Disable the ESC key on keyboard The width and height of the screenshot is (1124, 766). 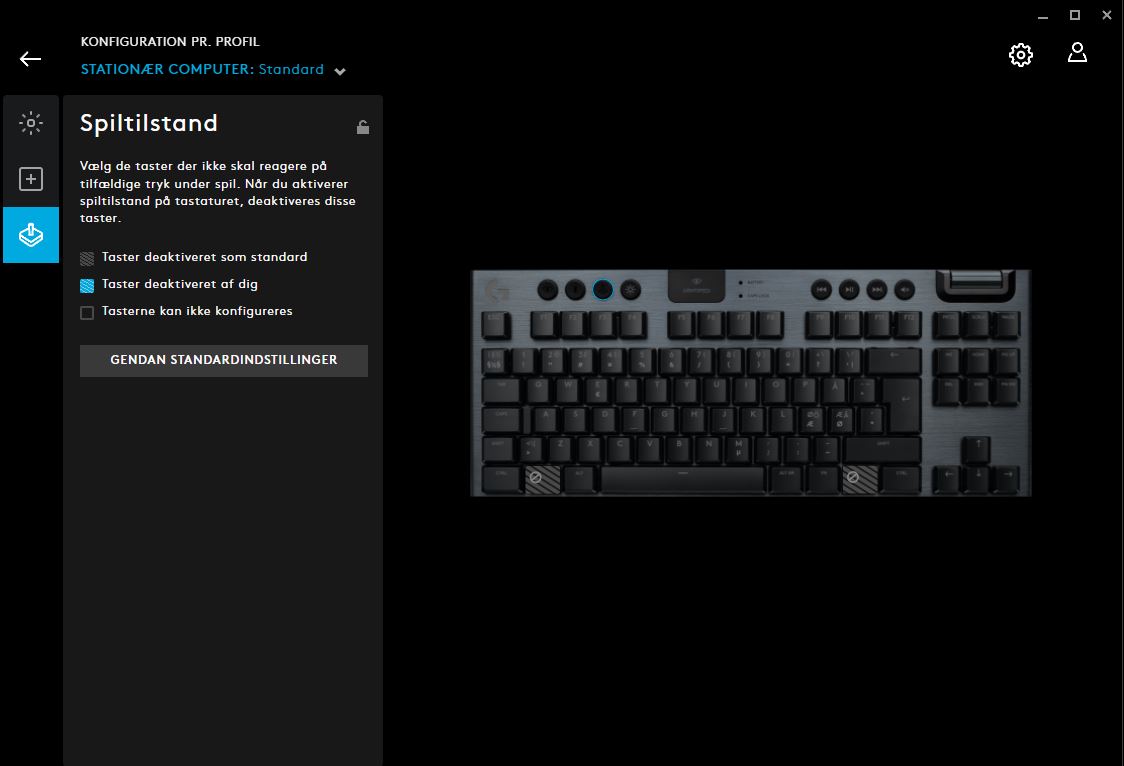point(496,325)
